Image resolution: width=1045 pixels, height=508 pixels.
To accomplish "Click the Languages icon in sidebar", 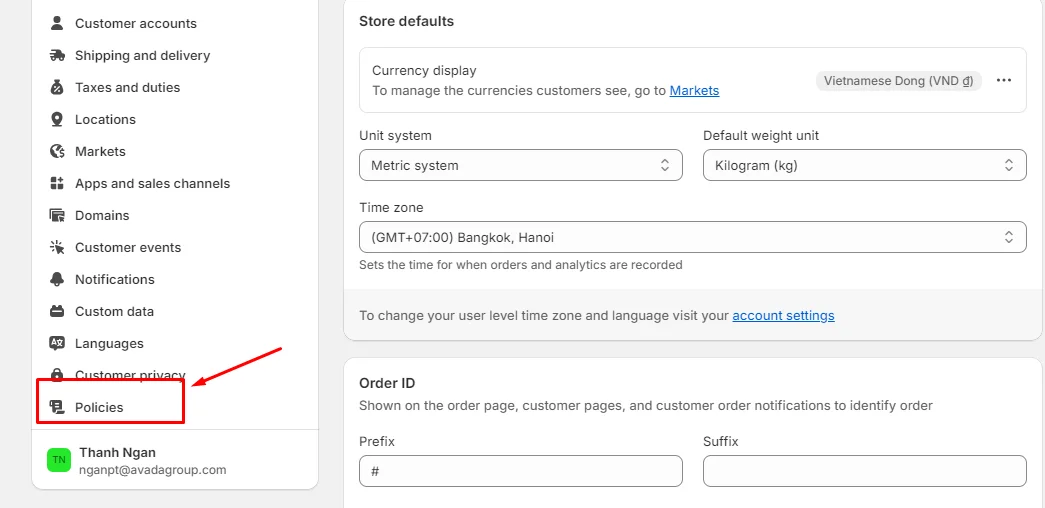I will pos(57,343).
